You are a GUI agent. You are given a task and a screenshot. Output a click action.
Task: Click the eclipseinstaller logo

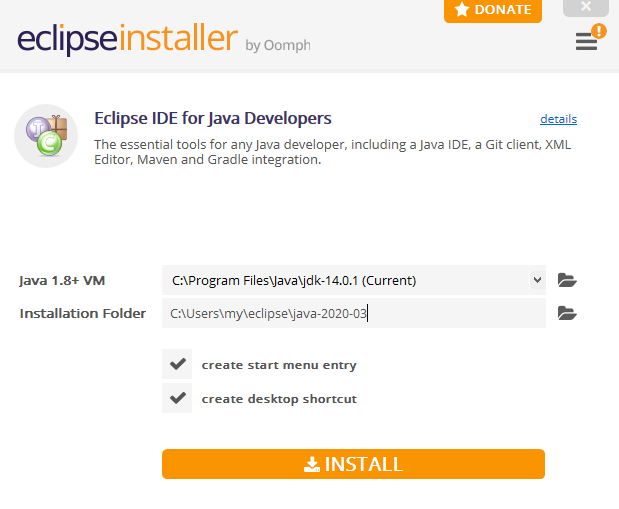coord(127,39)
